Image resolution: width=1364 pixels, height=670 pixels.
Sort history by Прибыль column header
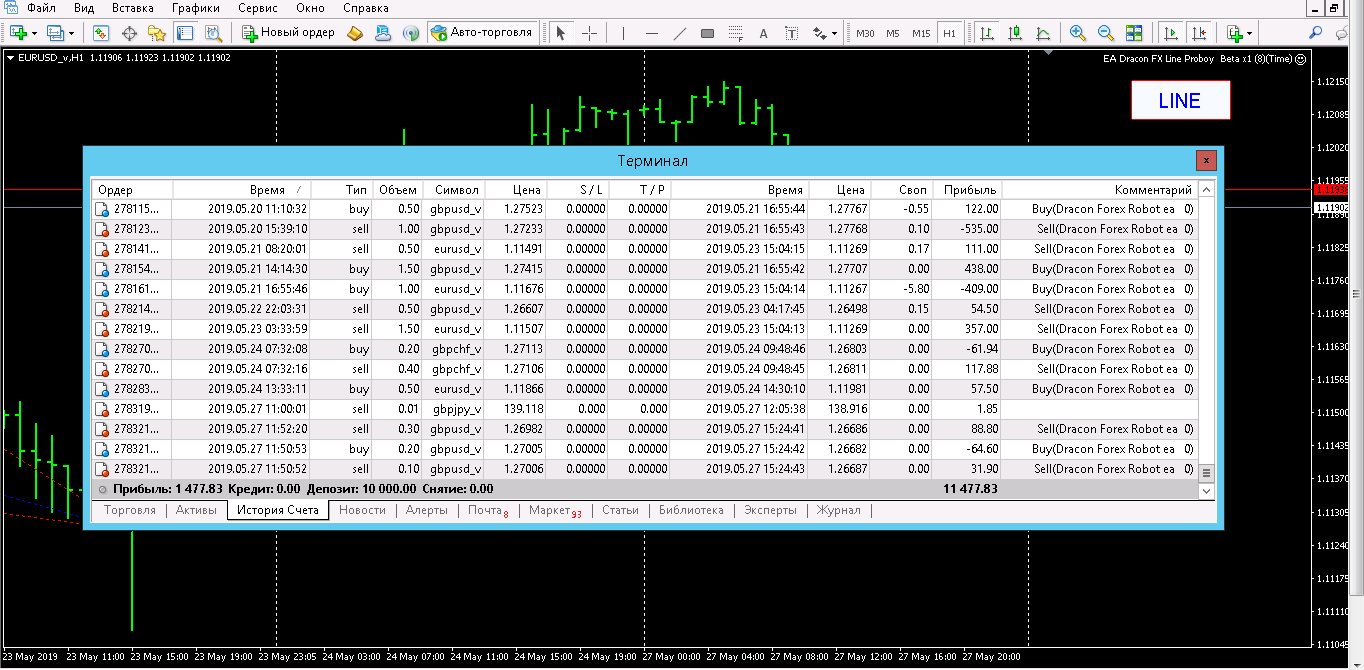point(970,190)
